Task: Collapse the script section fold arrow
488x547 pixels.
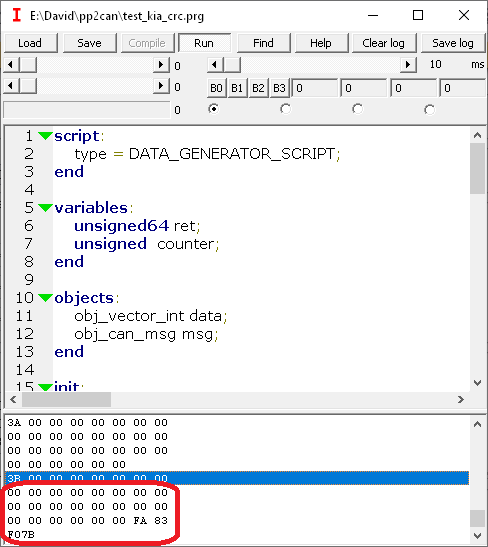Action: (45, 135)
